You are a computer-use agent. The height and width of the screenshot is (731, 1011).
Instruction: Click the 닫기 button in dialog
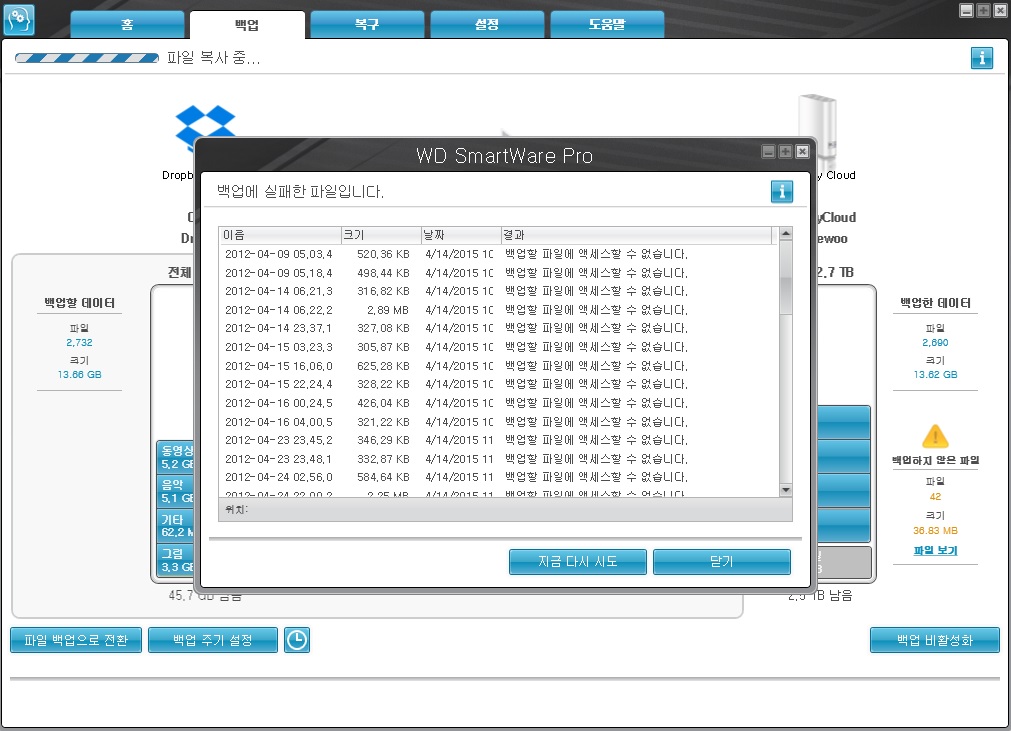tap(721, 562)
